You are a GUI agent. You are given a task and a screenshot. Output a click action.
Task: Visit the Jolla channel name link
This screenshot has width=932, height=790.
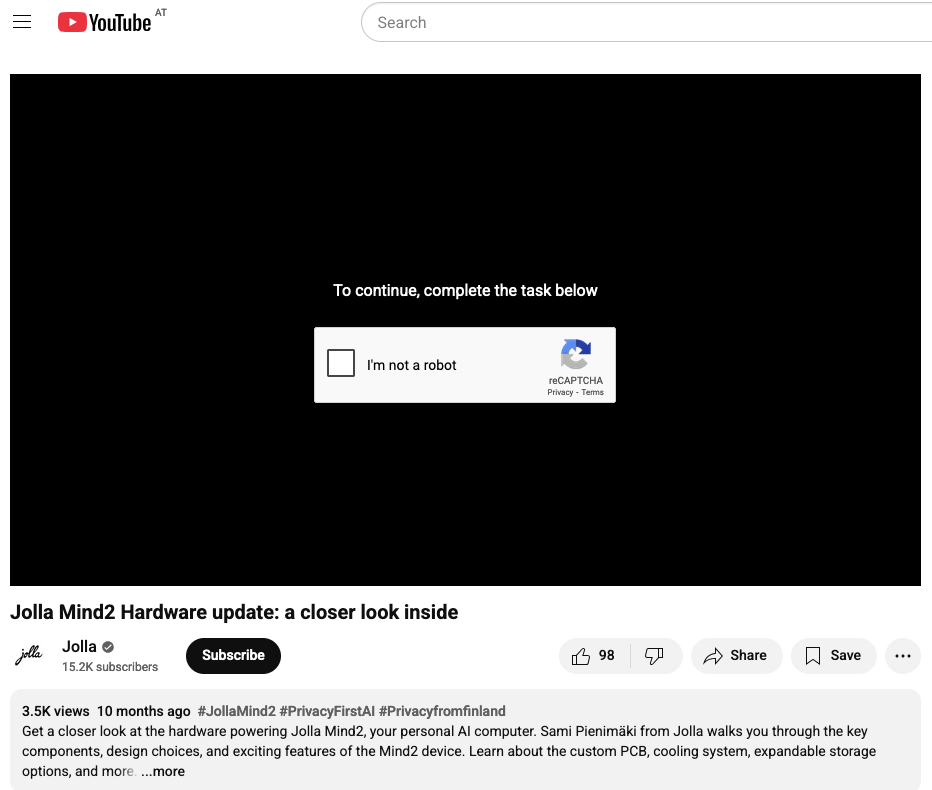79,646
